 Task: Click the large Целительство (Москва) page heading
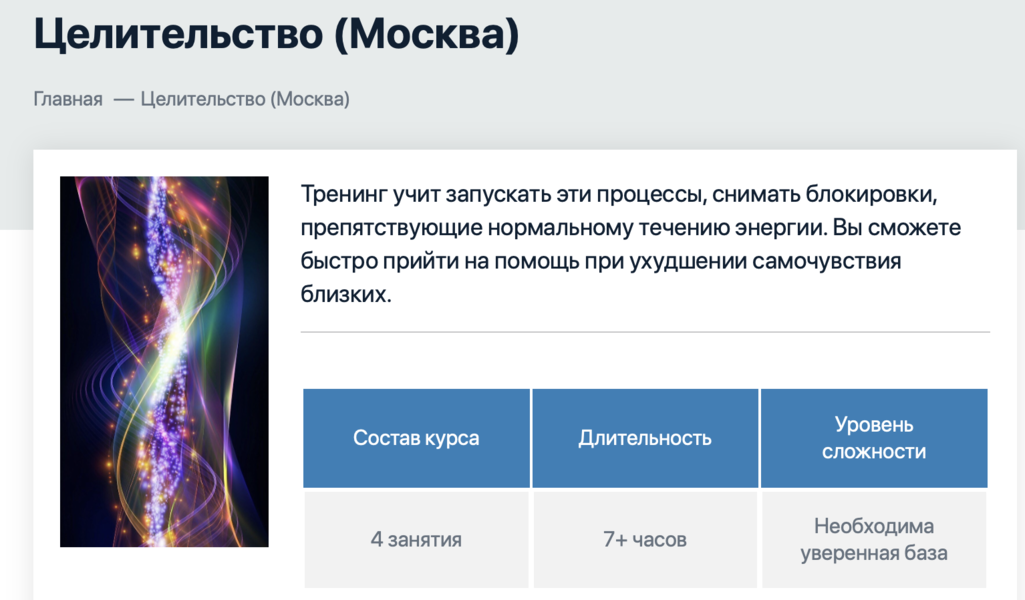[x=277, y=36]
